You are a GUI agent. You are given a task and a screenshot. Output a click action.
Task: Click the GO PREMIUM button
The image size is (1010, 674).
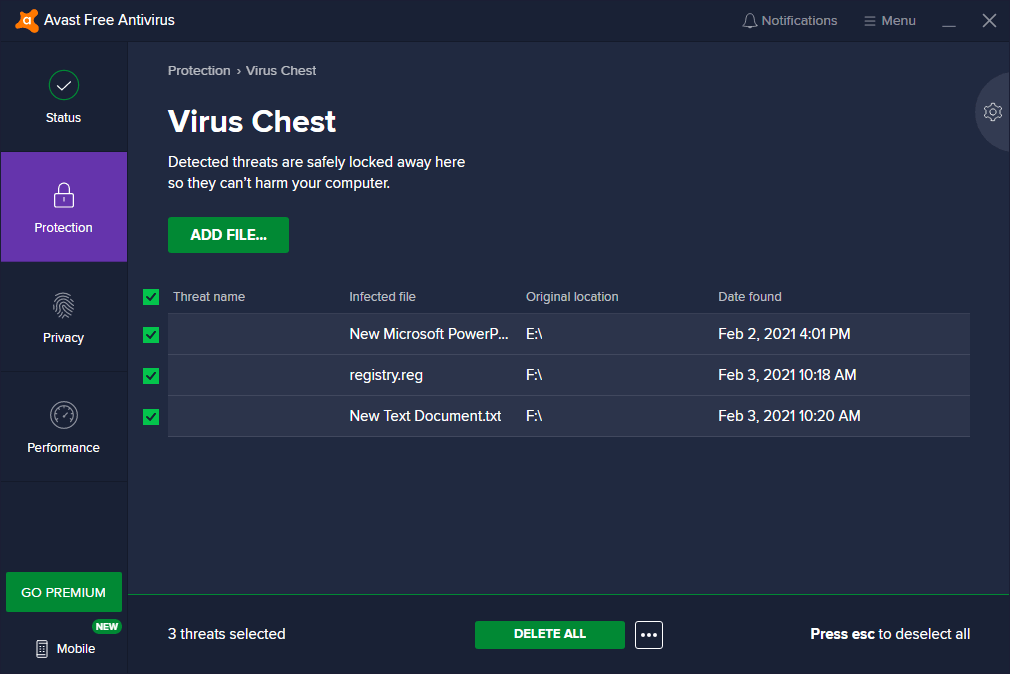pos(64,592)
